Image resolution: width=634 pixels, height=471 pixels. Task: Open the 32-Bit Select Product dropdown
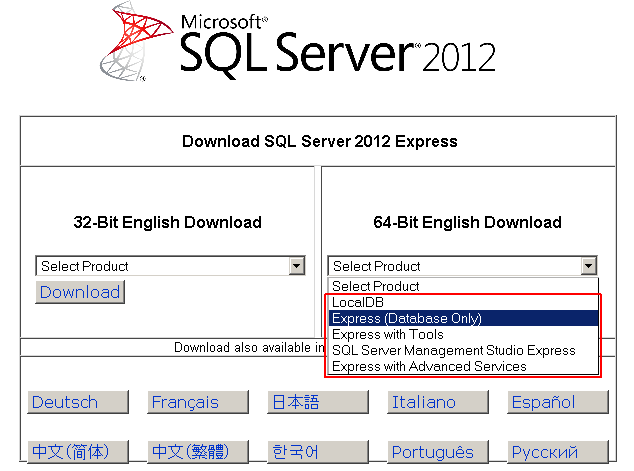point(170,266)
